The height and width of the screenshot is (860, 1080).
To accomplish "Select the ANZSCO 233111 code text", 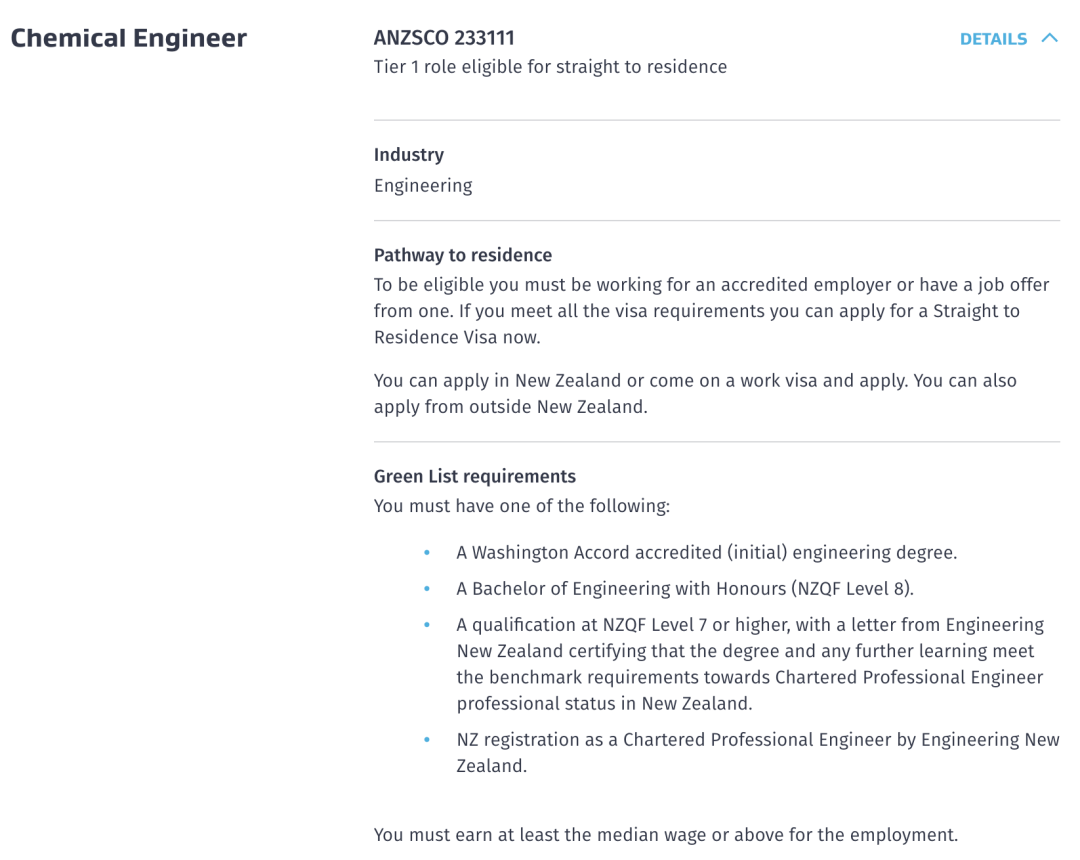I will pos(444,38).
